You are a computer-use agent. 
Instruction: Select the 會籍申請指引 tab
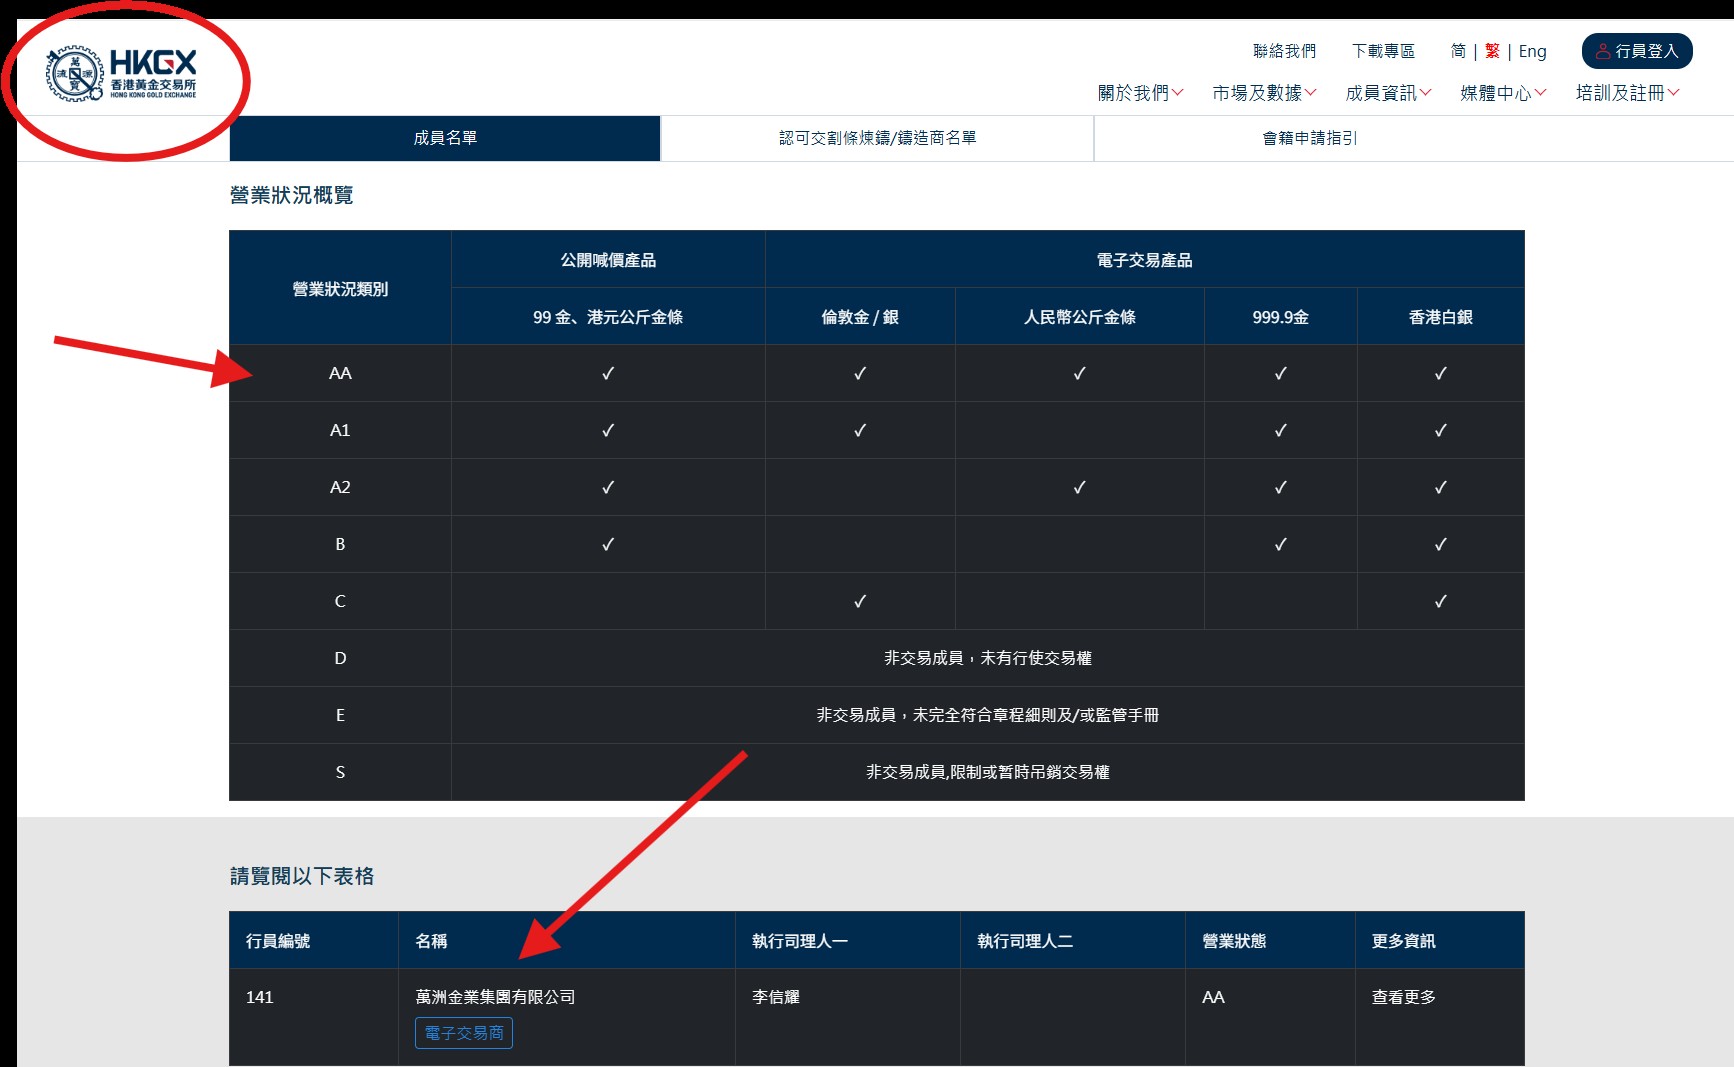click(x=1310, y=138)
